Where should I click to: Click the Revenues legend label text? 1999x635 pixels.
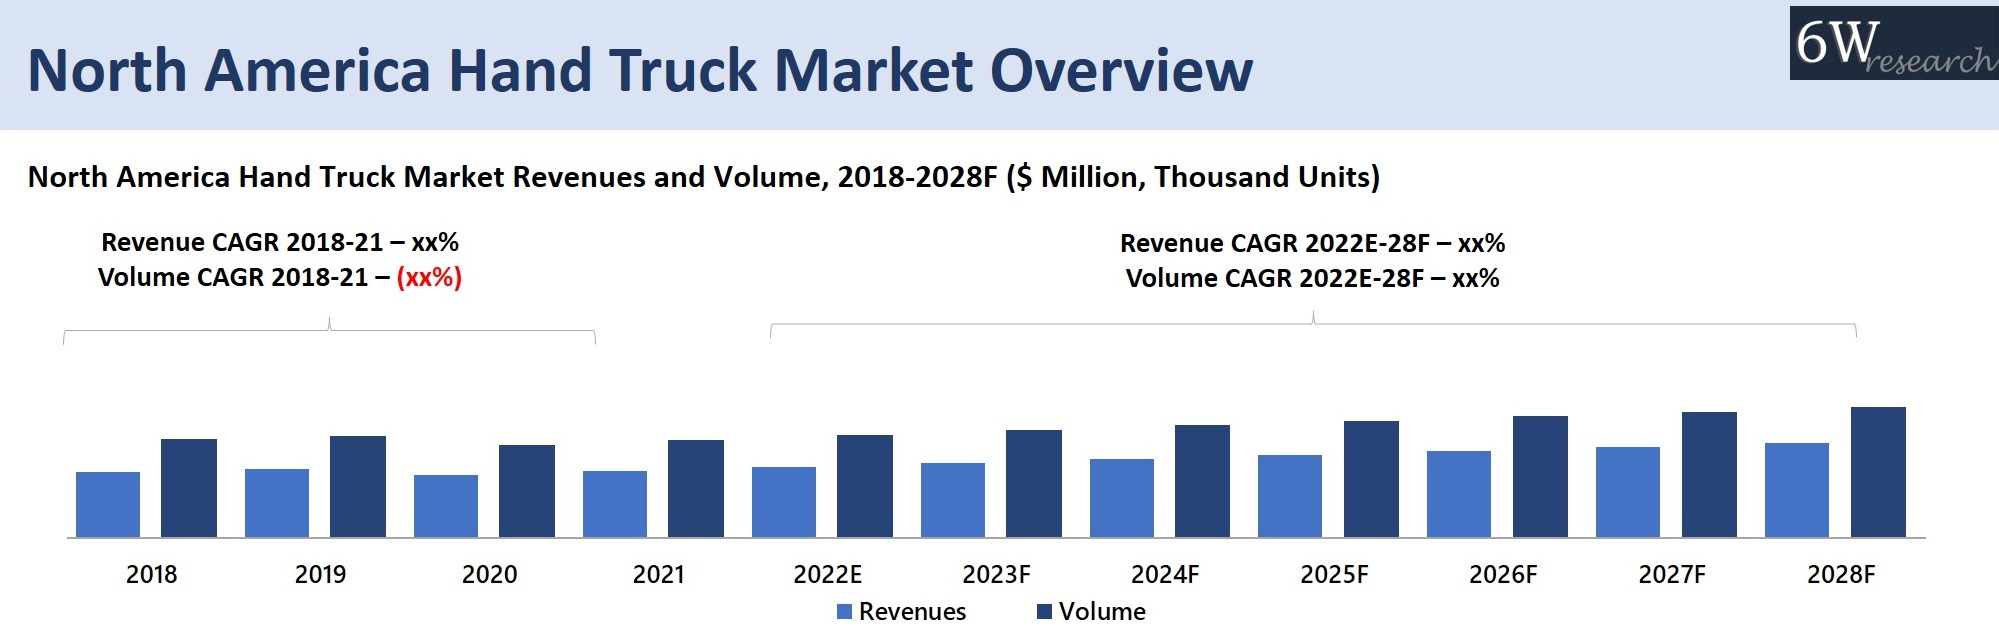pyautogui.click(x=912, y=612)
